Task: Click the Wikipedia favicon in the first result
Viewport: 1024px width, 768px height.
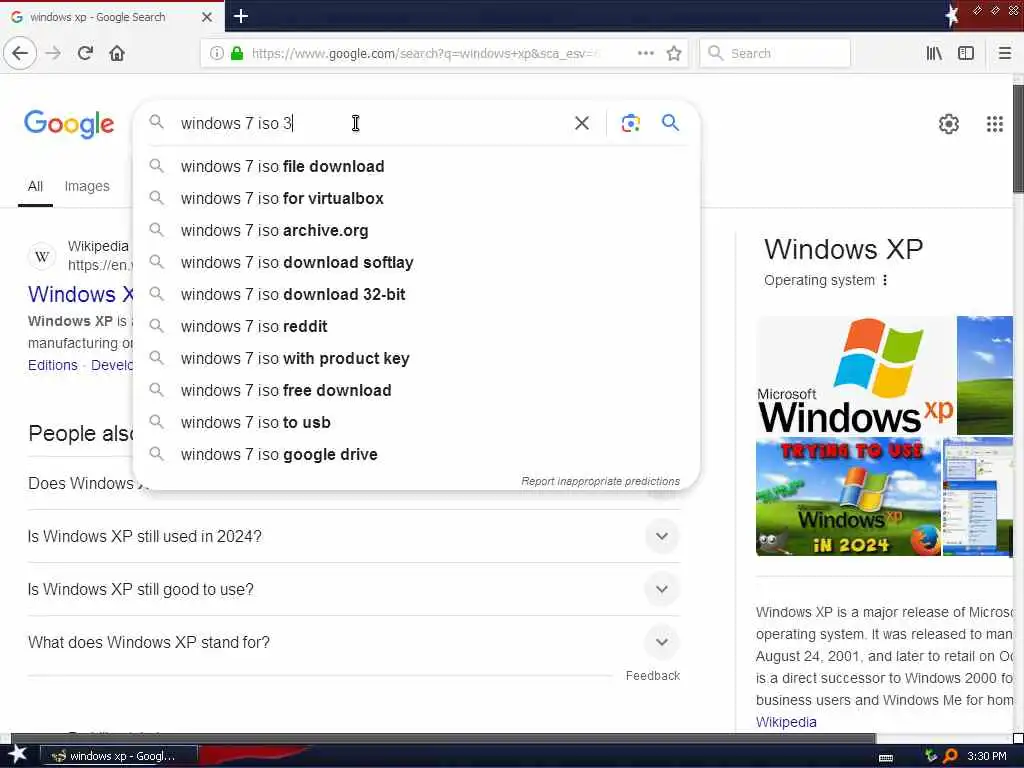Action: pyautogui.click(x=42, y=256)
